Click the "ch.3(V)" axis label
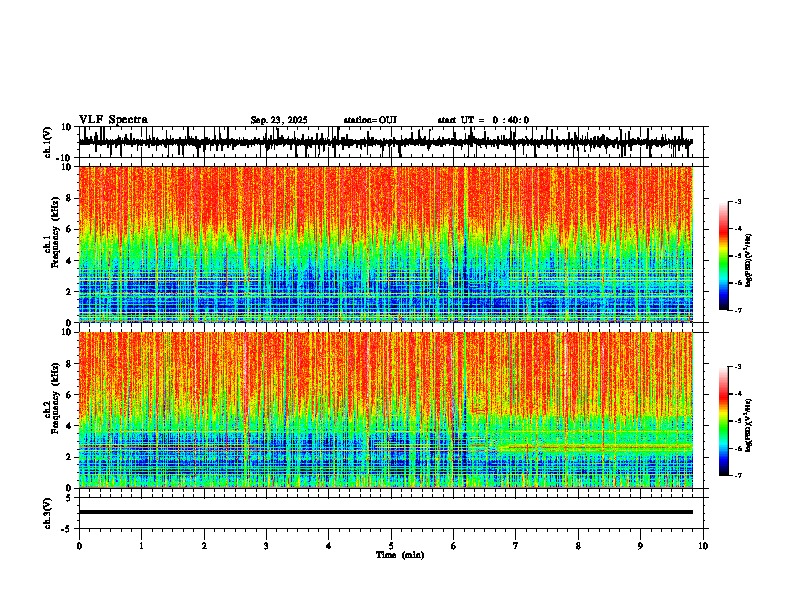Screen dimensions: 792x612 pos(48,513)
